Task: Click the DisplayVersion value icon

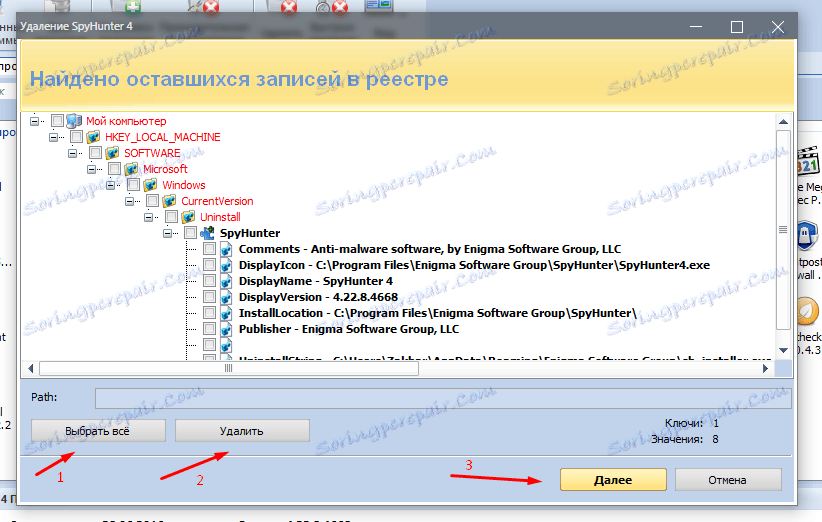Action: tap(226, 297)
